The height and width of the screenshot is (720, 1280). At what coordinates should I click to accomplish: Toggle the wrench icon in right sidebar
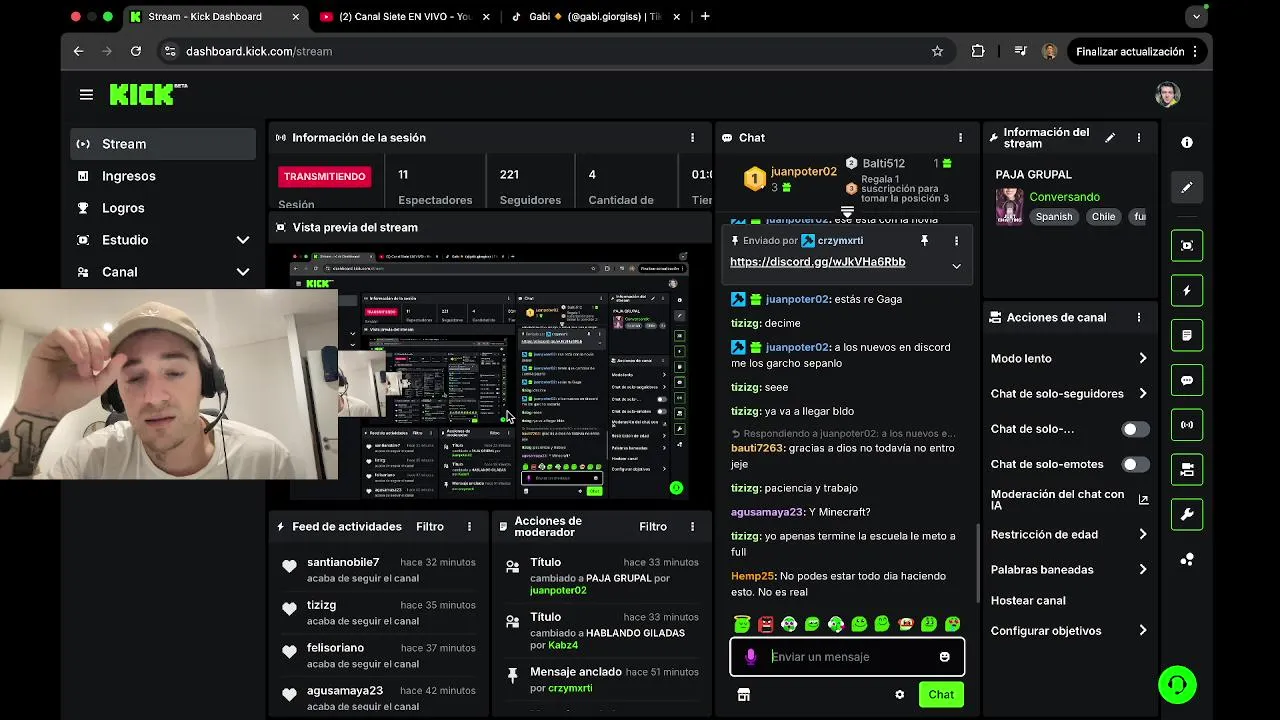click(x=1187, y=515)
